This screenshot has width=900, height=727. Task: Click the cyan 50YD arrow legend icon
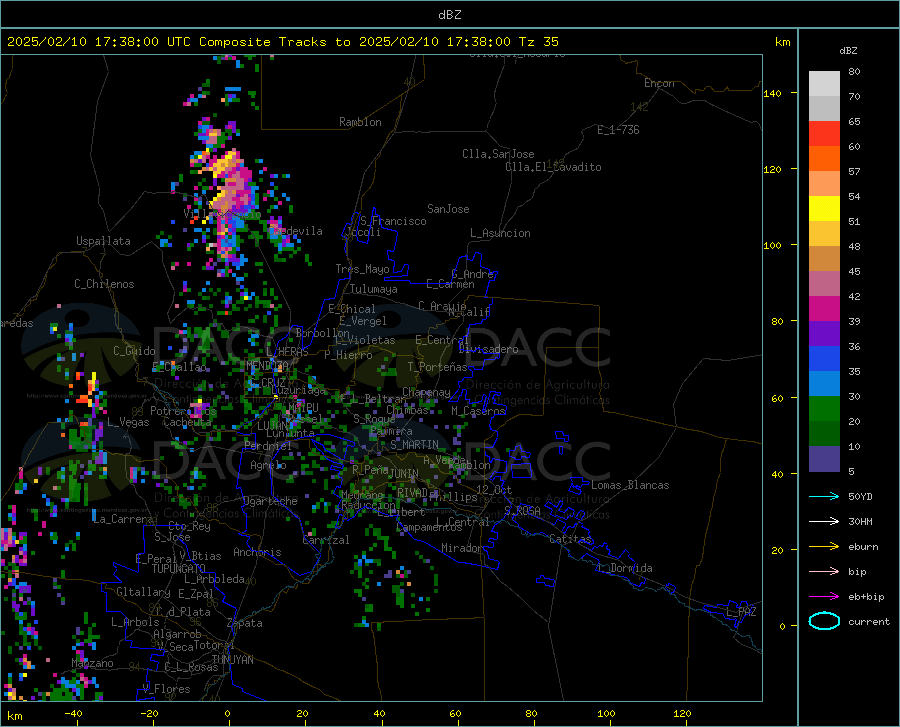pyautogui.click(x=824, y=496)
